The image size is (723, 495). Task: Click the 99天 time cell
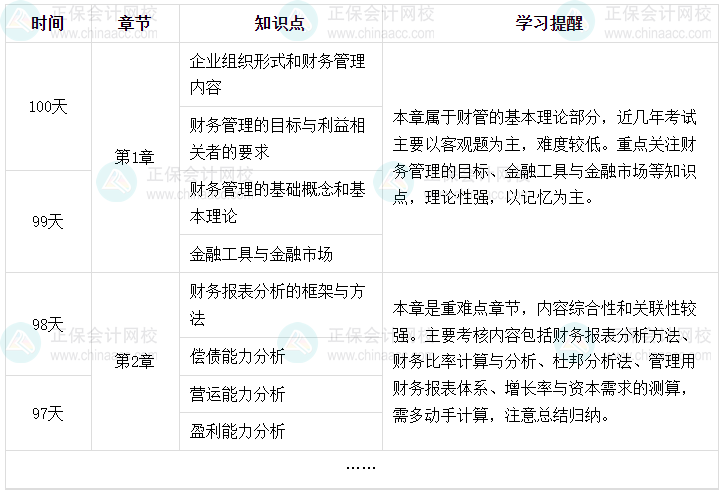(x=47, y=221)
